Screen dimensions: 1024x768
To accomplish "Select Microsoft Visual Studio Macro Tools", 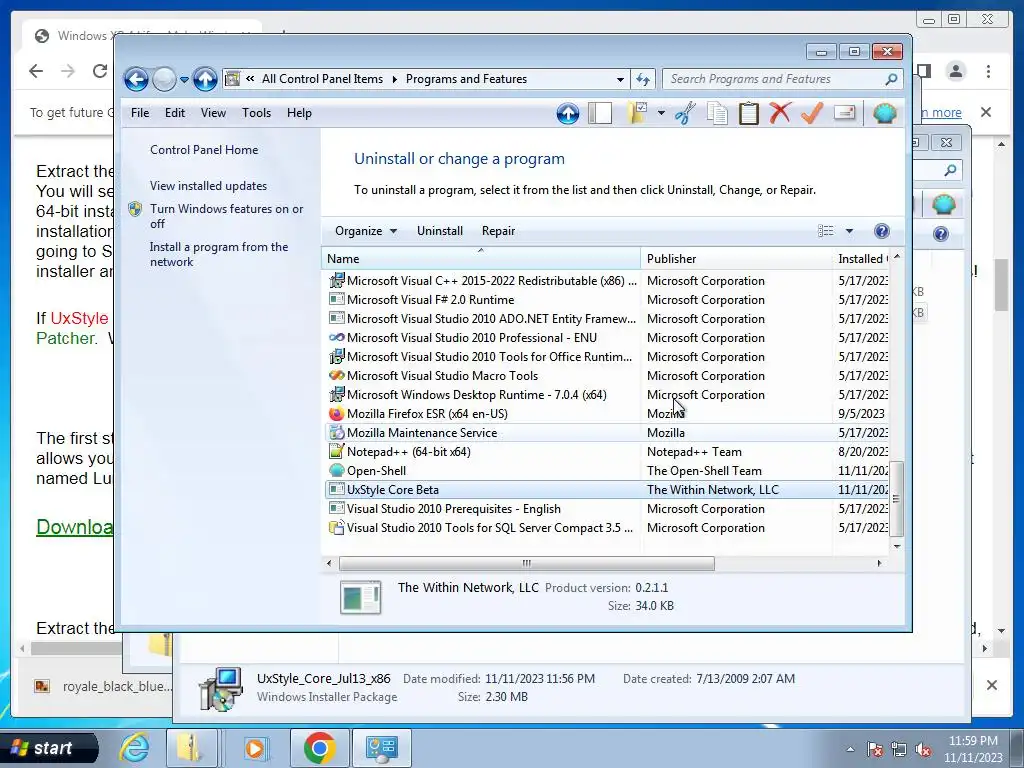I will (x=607, y=376).
